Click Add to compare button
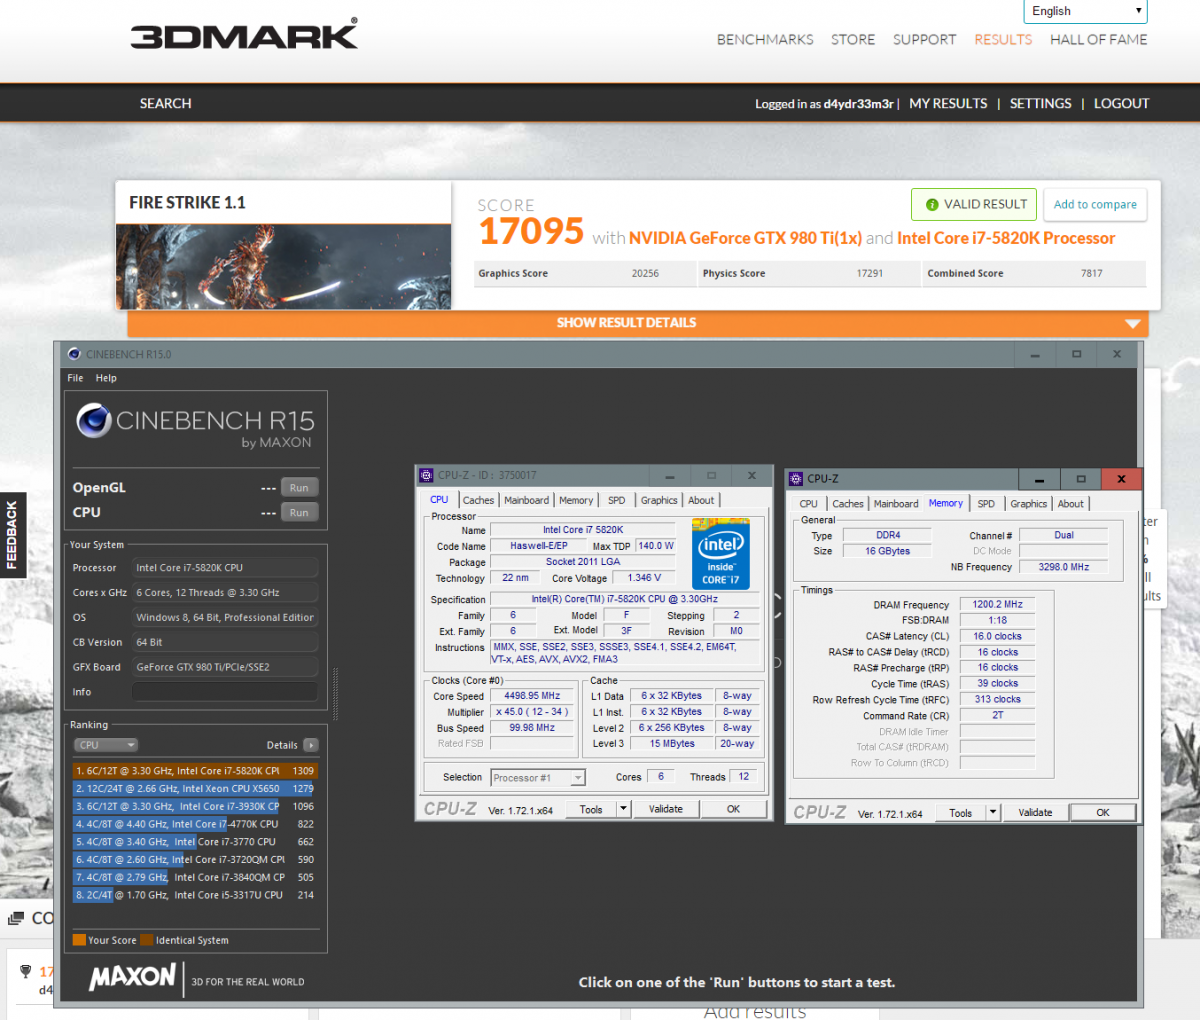Viewport: 1200px width, 1020px height. [1095, 204]
